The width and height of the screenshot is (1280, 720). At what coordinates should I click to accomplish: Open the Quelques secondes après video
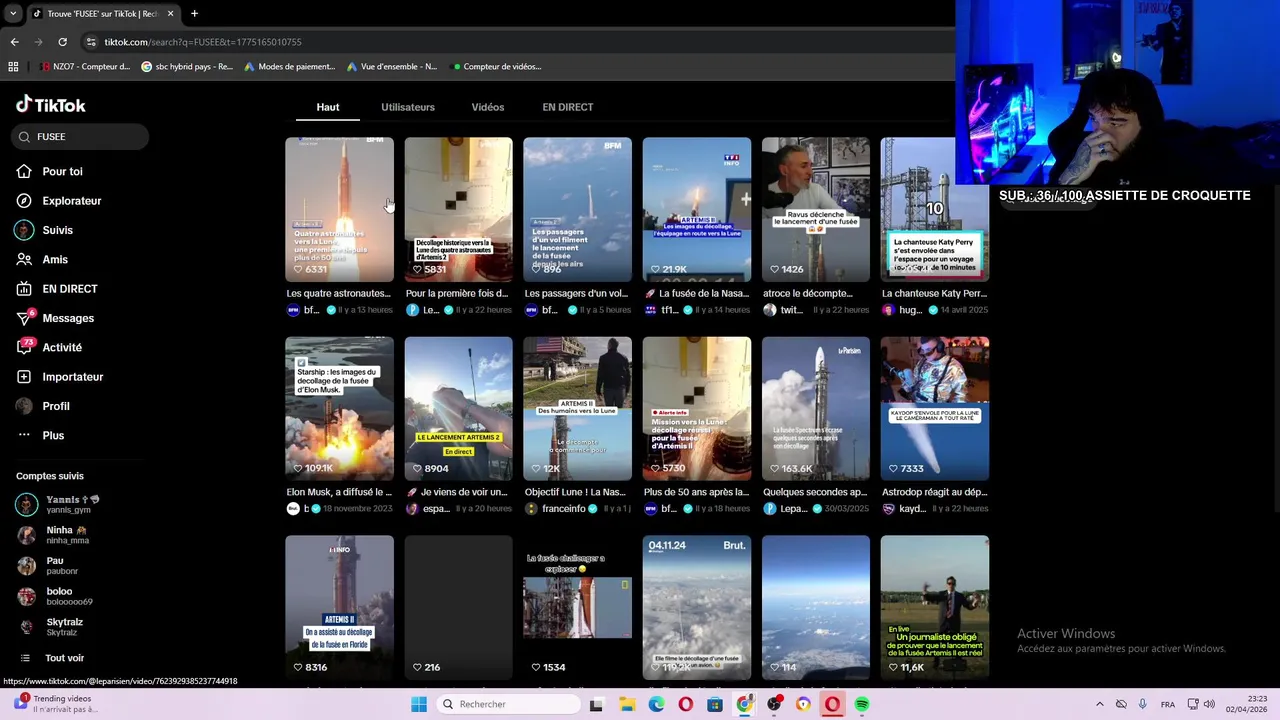click(815, 408)
